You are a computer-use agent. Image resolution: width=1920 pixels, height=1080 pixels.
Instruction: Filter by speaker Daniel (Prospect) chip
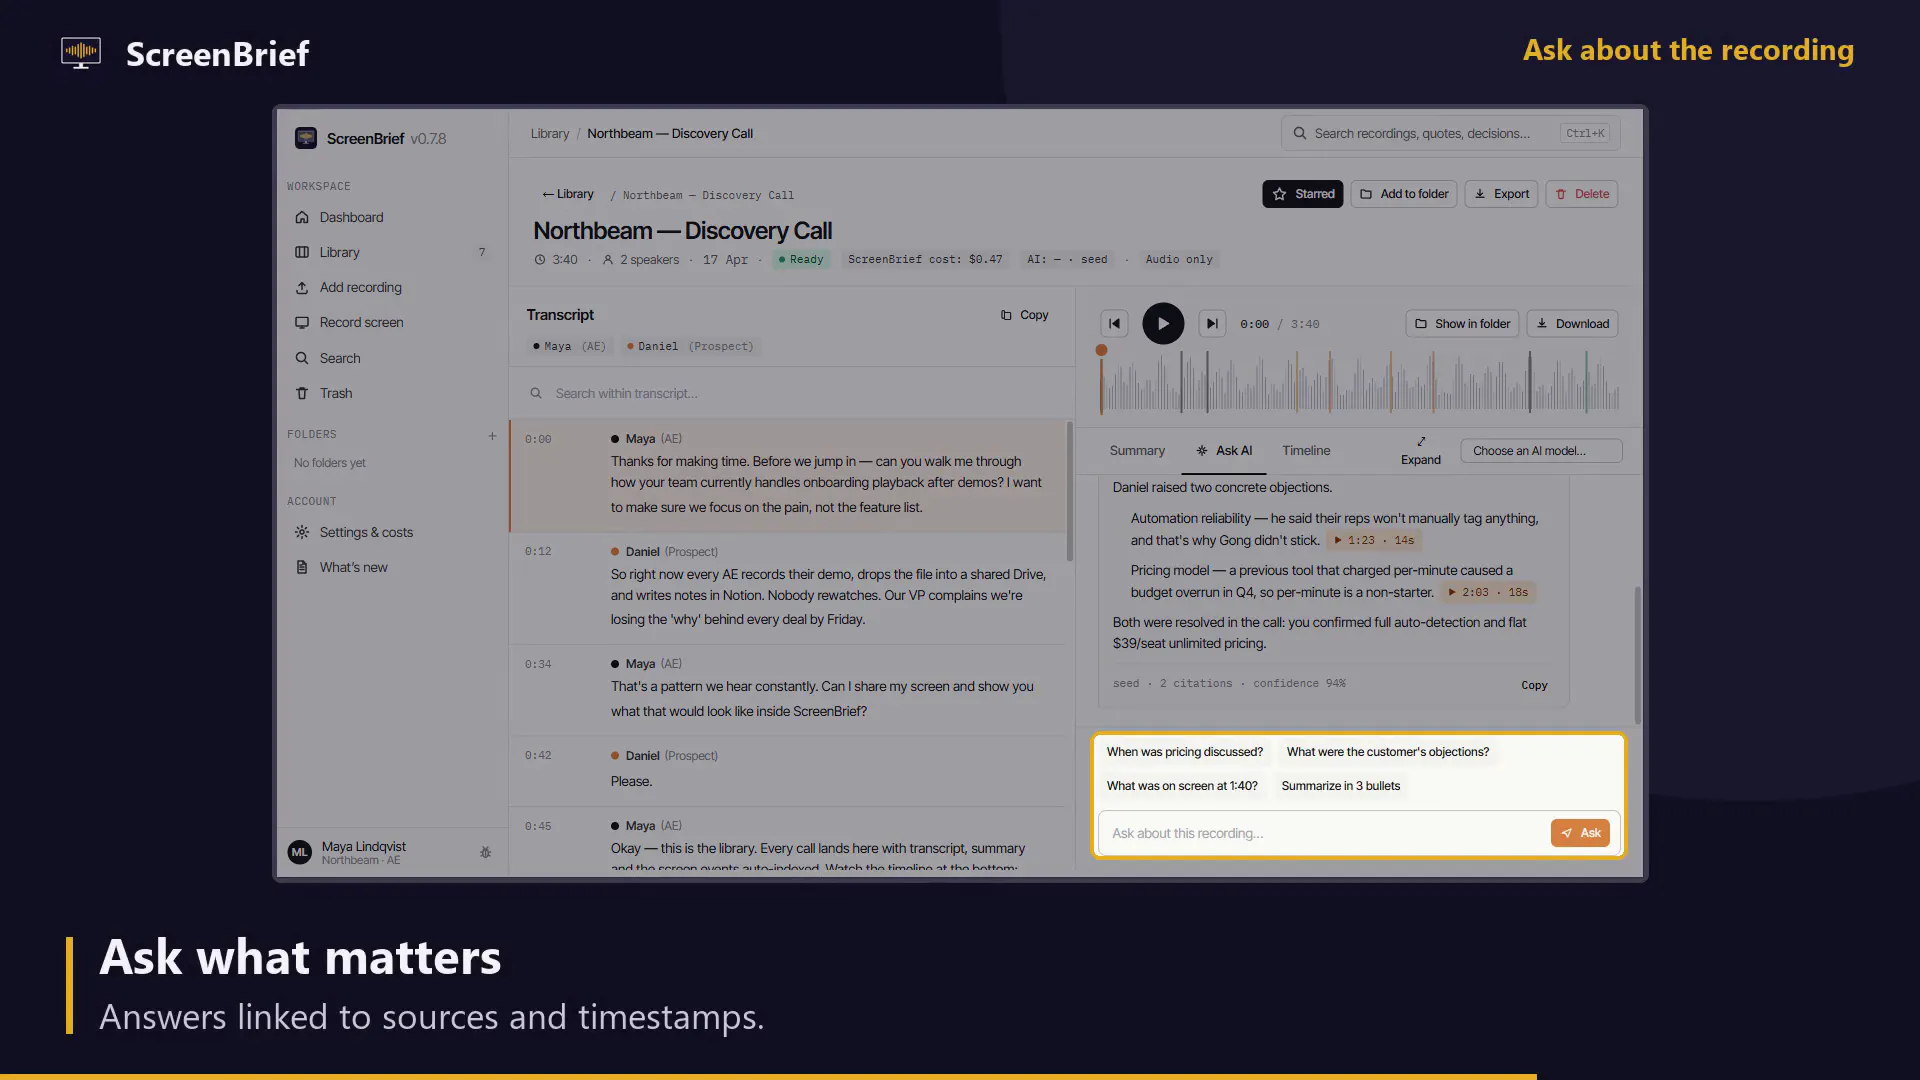click(x=690, y=346)
